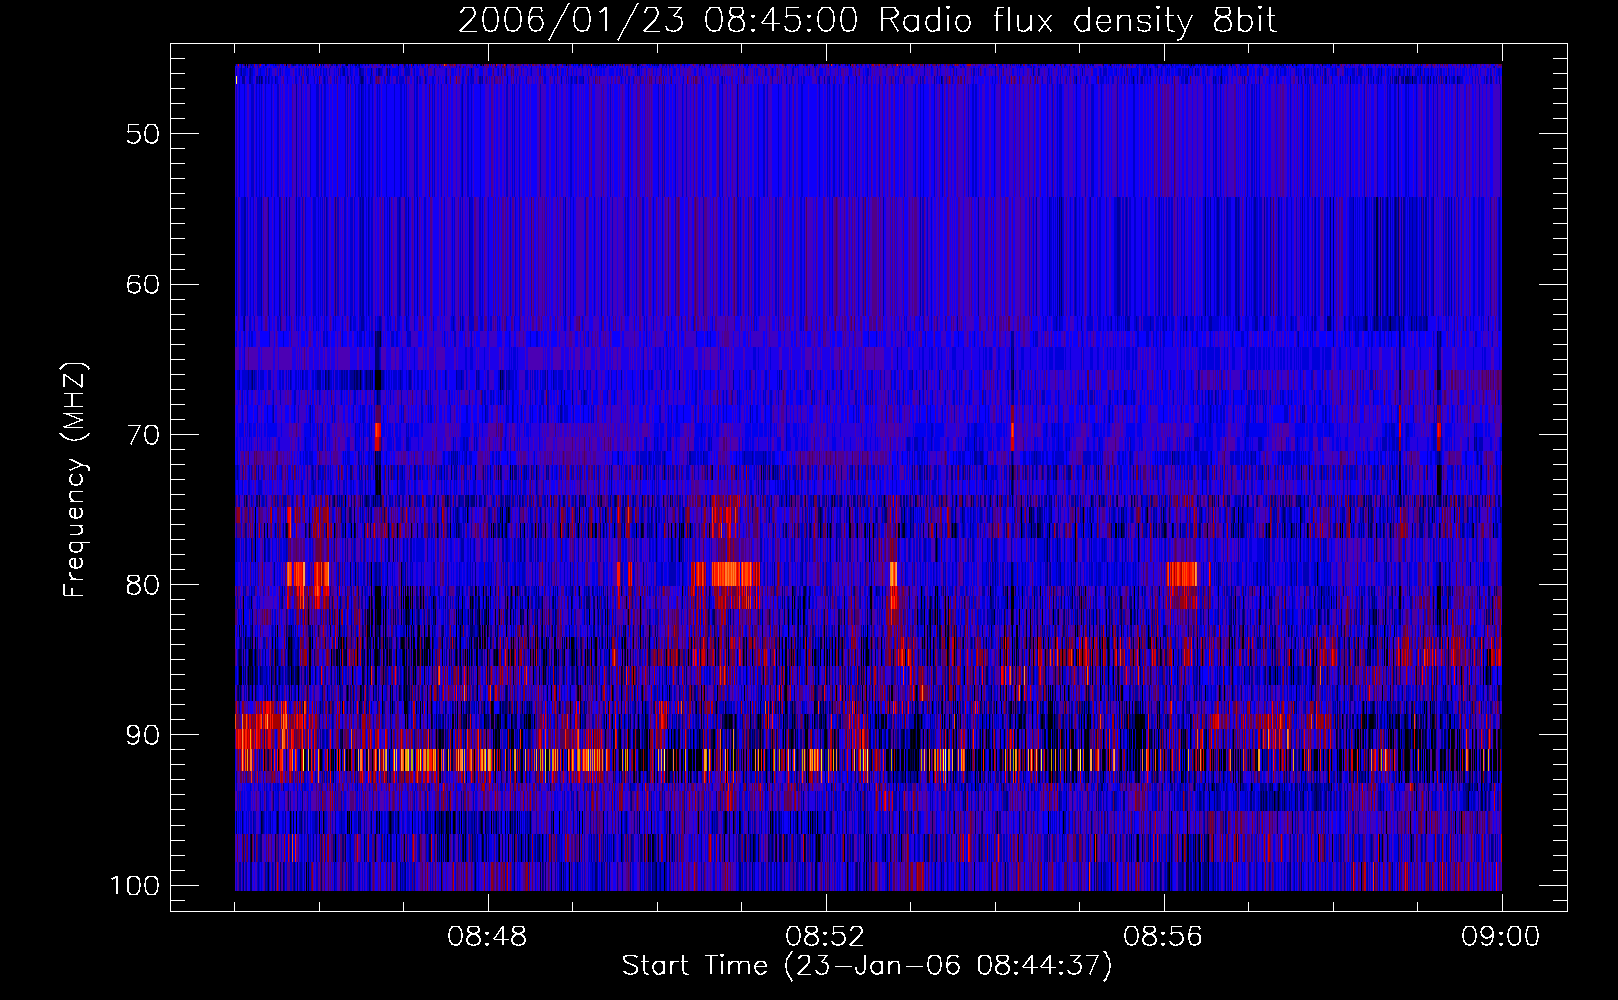Select the 70 frequency tick label
1618x1000 pixels.
coord(143,435)
